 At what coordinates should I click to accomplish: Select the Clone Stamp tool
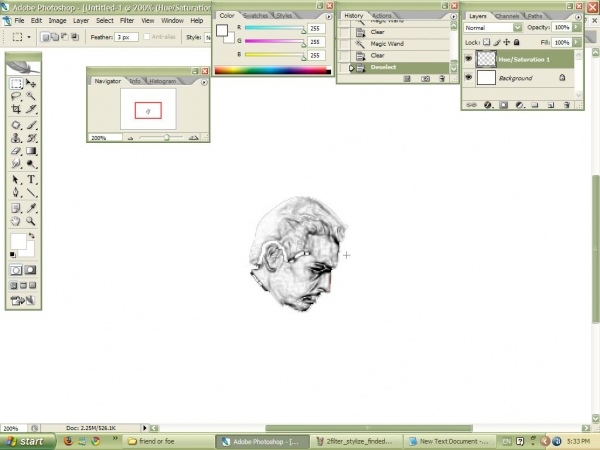coord(16,138)
